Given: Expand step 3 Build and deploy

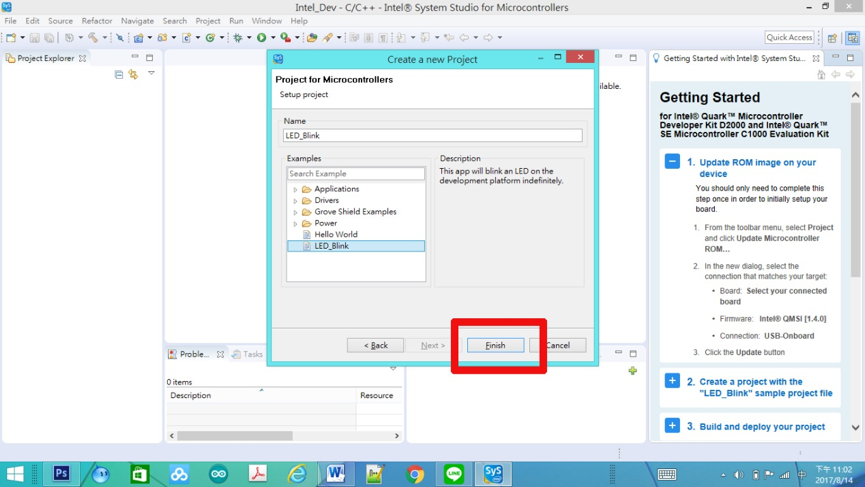Looking at the screenshot, I should [672, 426].
